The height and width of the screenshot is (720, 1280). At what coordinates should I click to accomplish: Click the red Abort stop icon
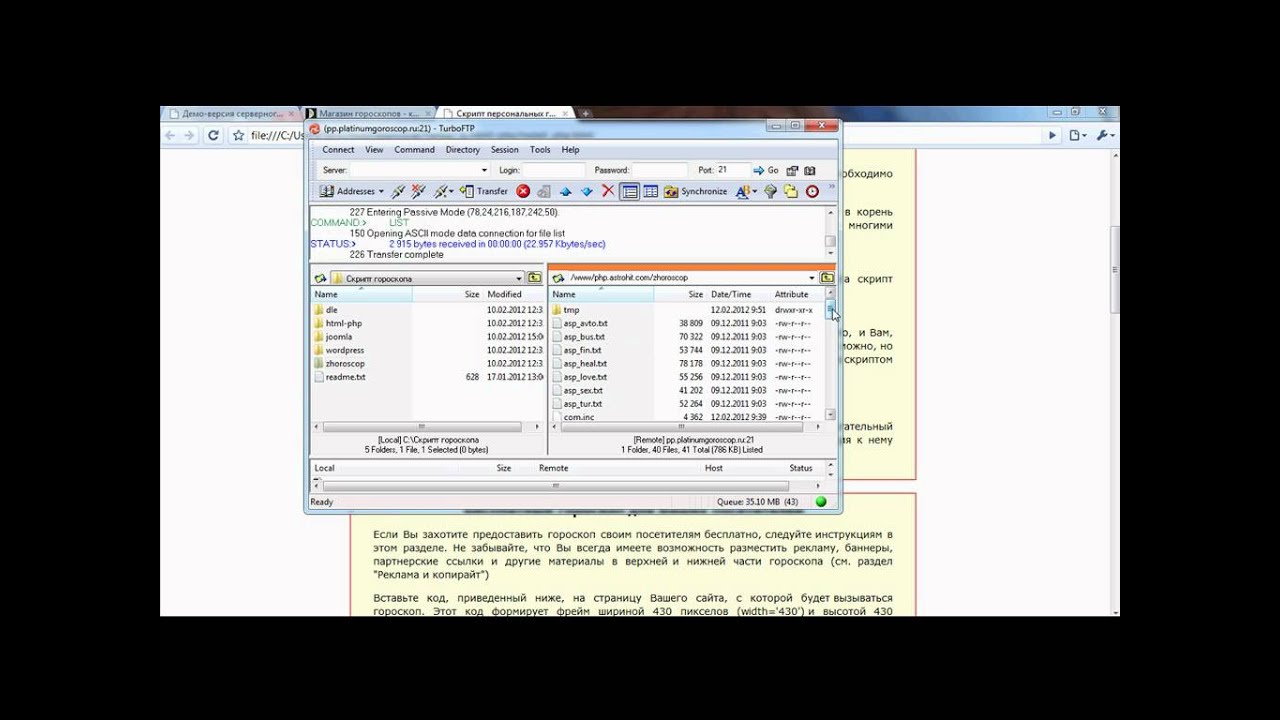(523, 191)
